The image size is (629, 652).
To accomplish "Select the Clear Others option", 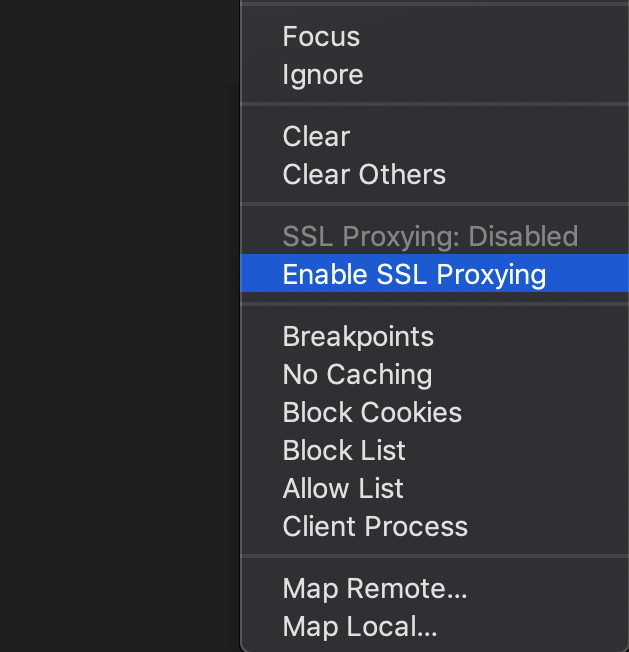I will point(434,174).
